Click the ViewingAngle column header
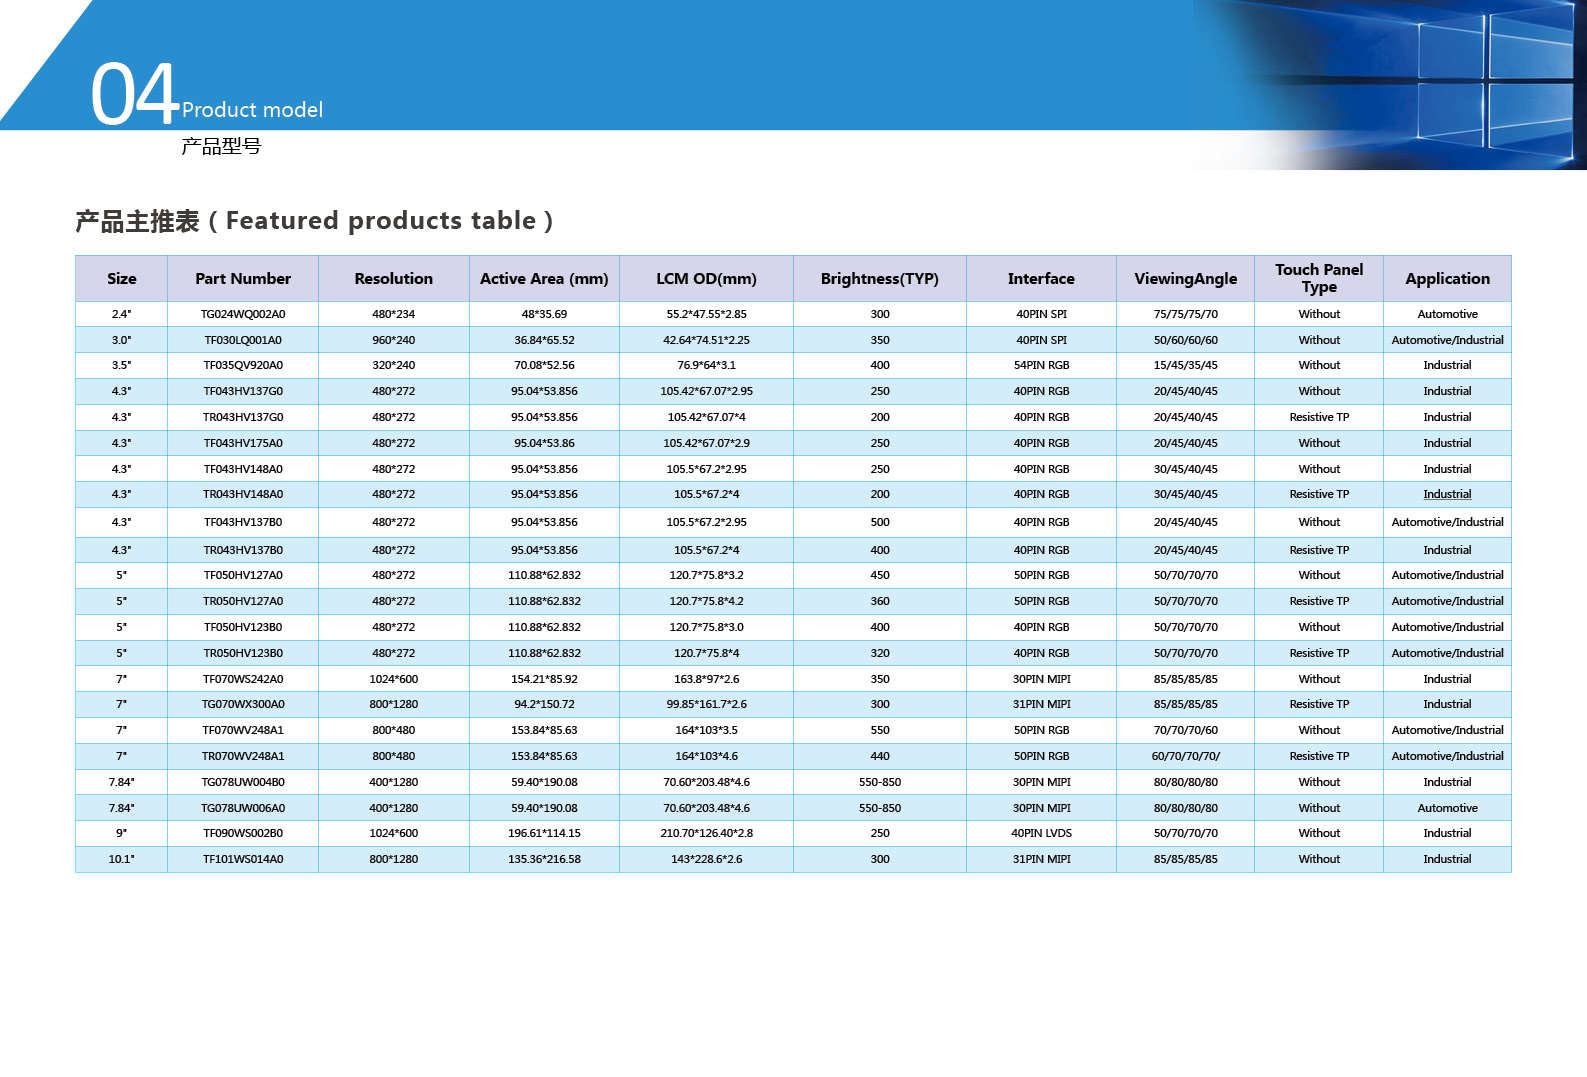1587x1077 pixels. [x=1185, y=279]
